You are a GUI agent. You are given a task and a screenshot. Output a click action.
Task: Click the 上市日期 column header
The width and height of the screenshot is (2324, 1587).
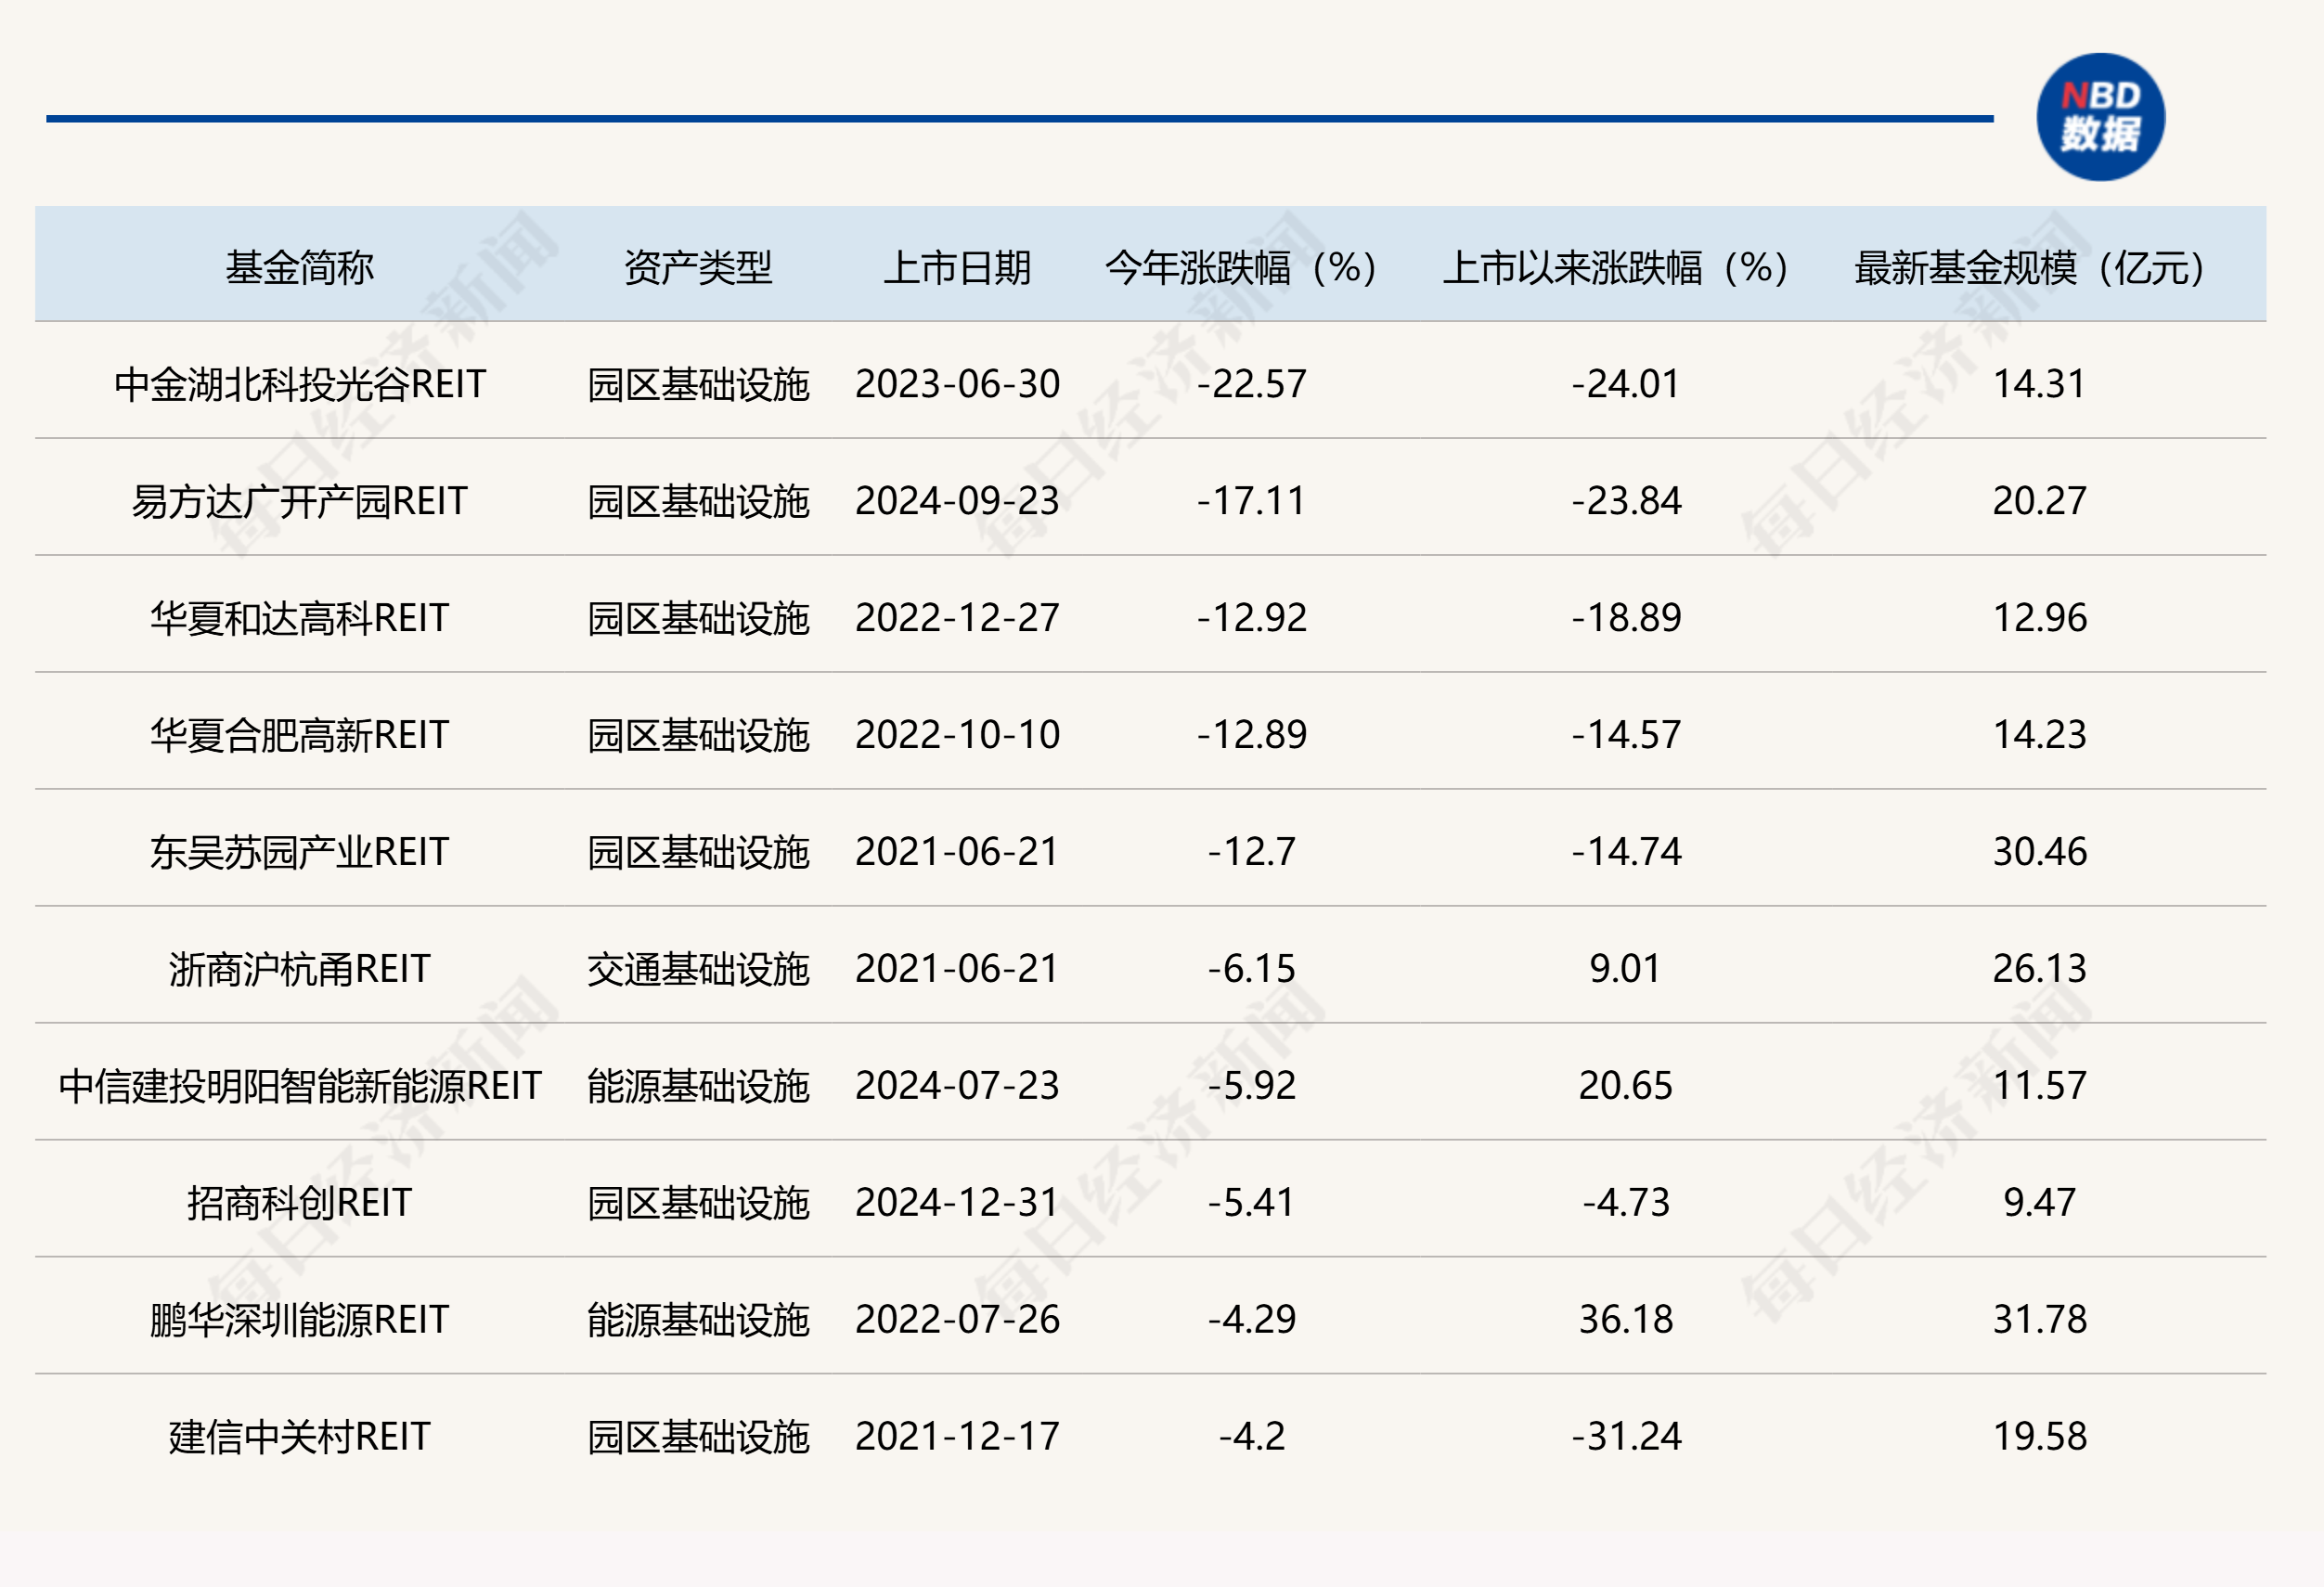(x=957, y=267)
